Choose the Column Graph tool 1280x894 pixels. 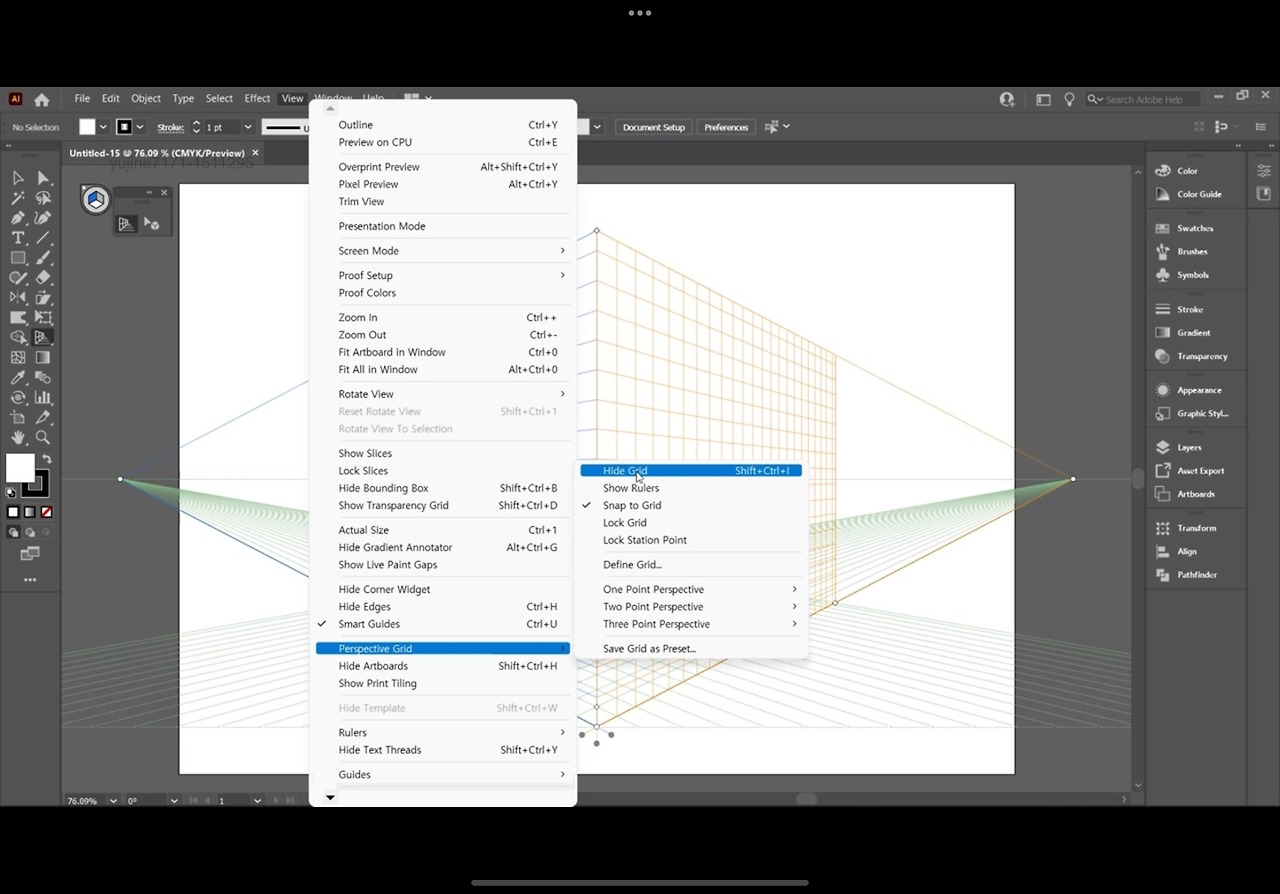[43, 398]
